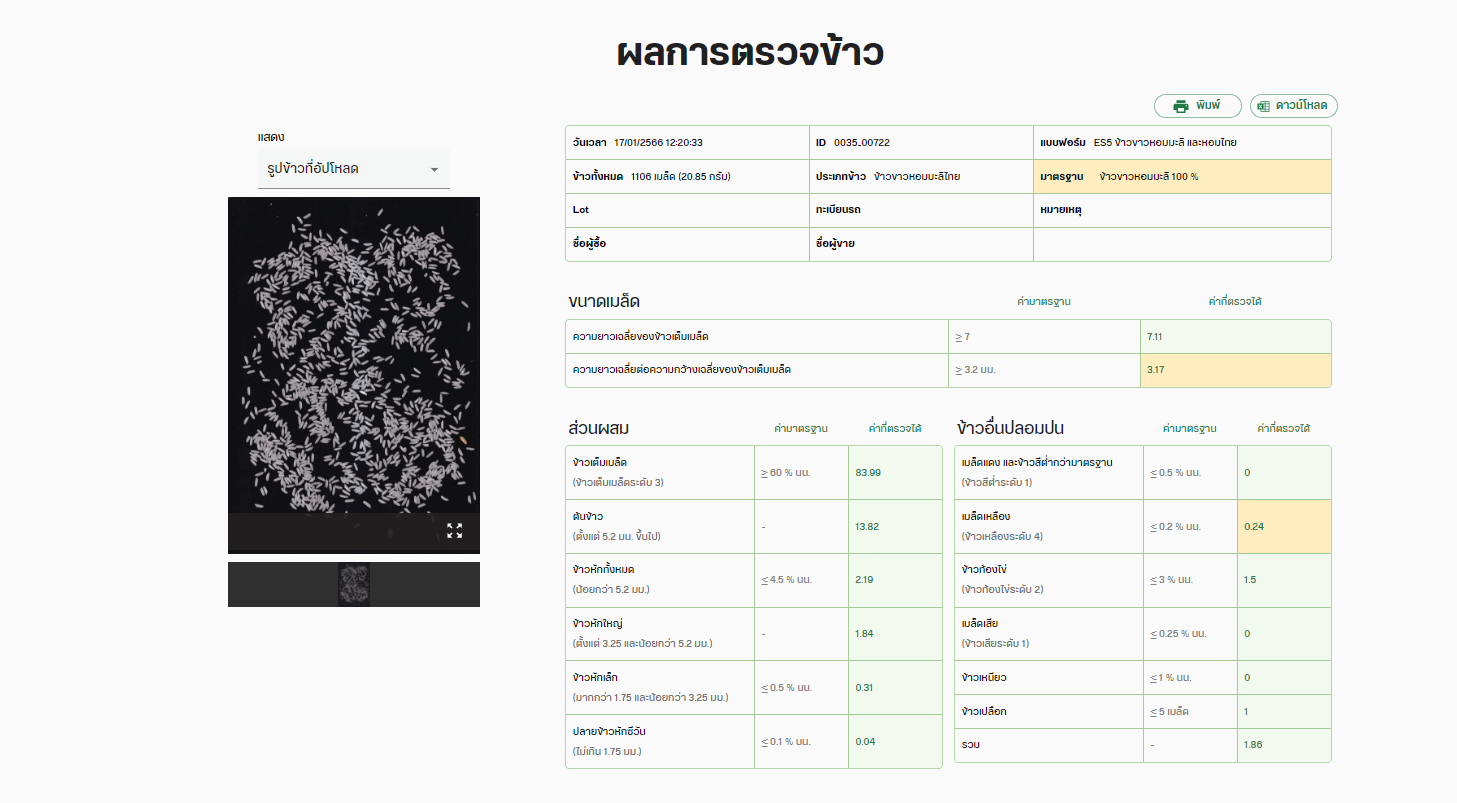This screenshot has width=1457, height=803.
Task: Click the ทะเบียนรถ field
Action: [x=920, y=211]
